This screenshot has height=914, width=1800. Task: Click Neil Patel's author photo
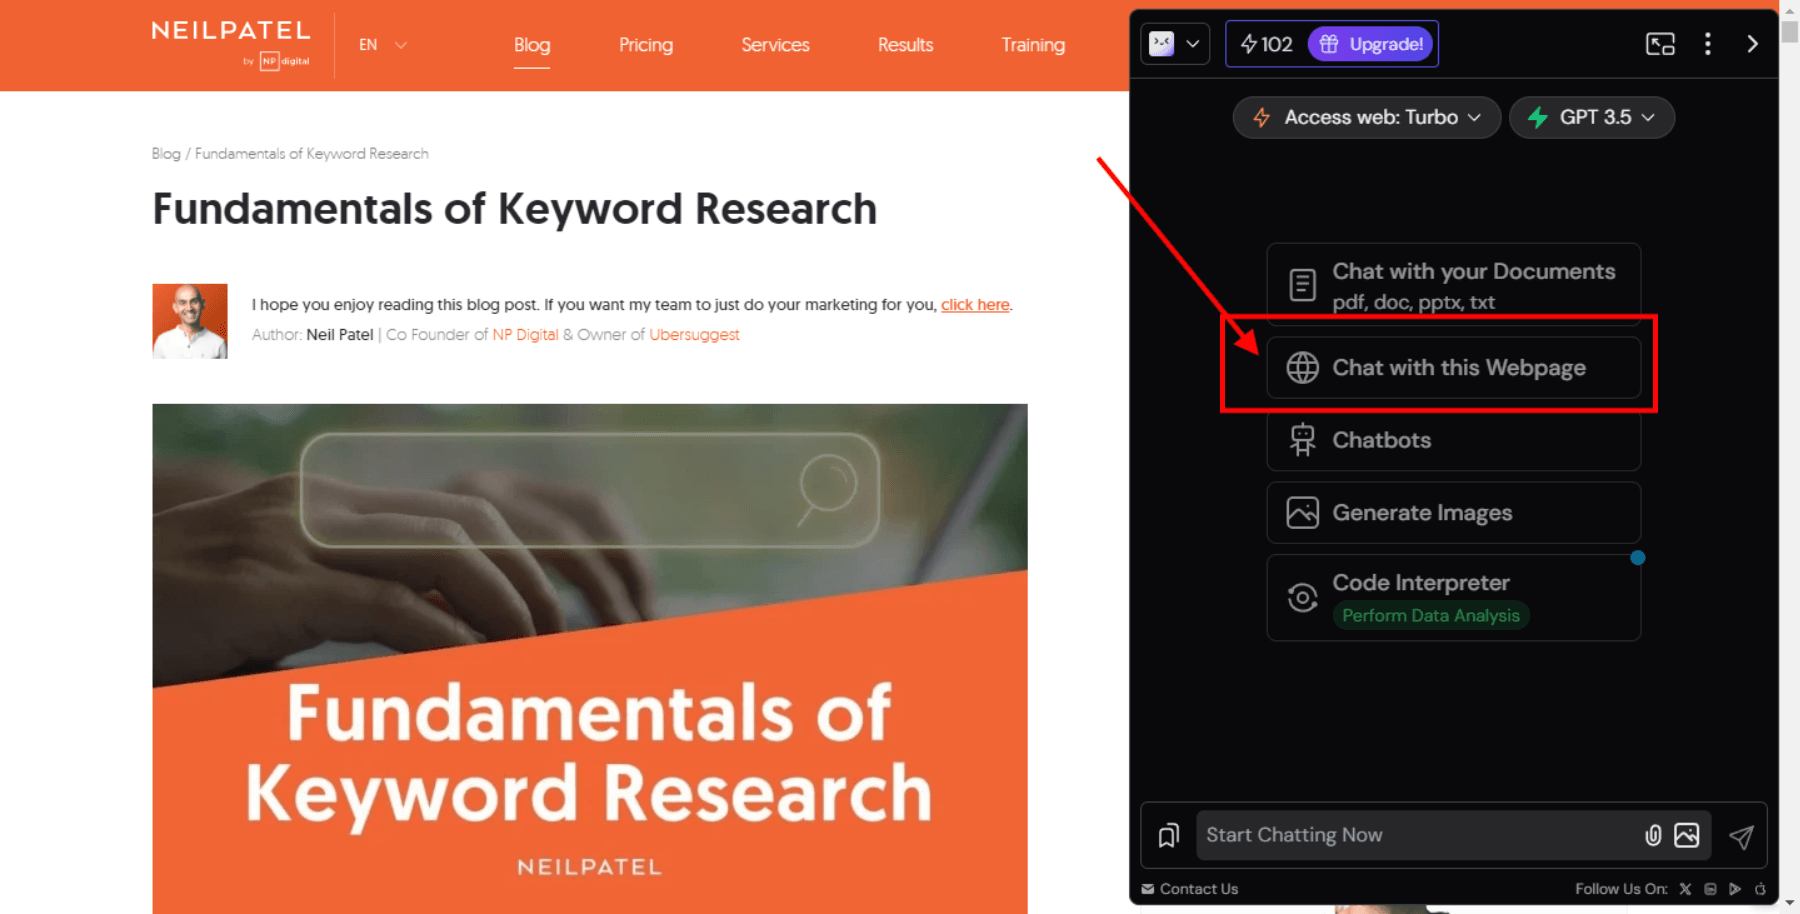[190, 321]
